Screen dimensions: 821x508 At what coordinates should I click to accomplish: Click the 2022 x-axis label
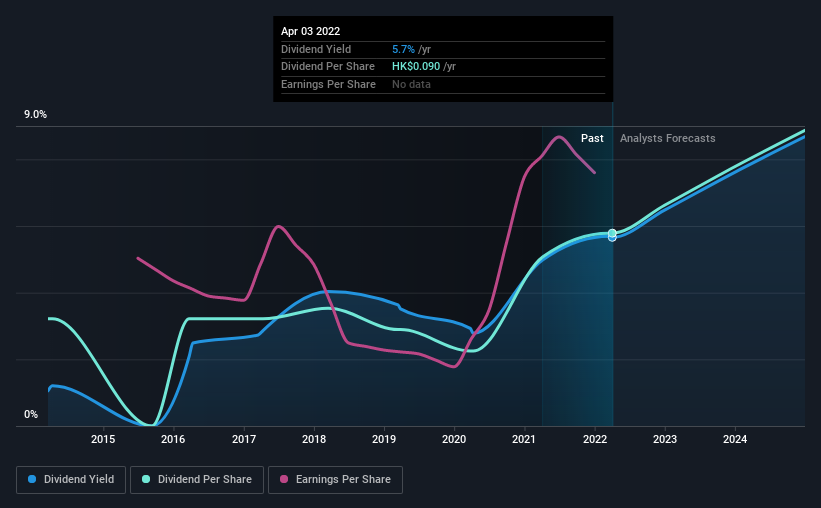click(595, 439)
